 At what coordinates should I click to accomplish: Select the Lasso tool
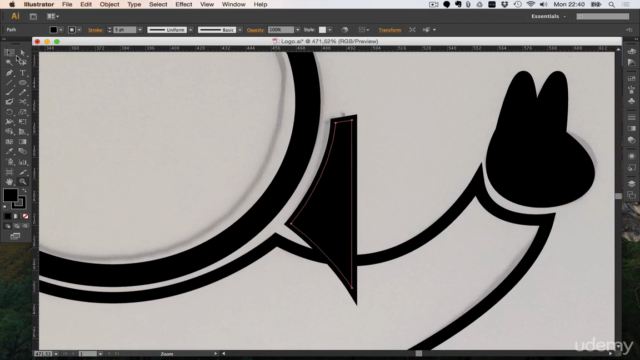point(22,62)
